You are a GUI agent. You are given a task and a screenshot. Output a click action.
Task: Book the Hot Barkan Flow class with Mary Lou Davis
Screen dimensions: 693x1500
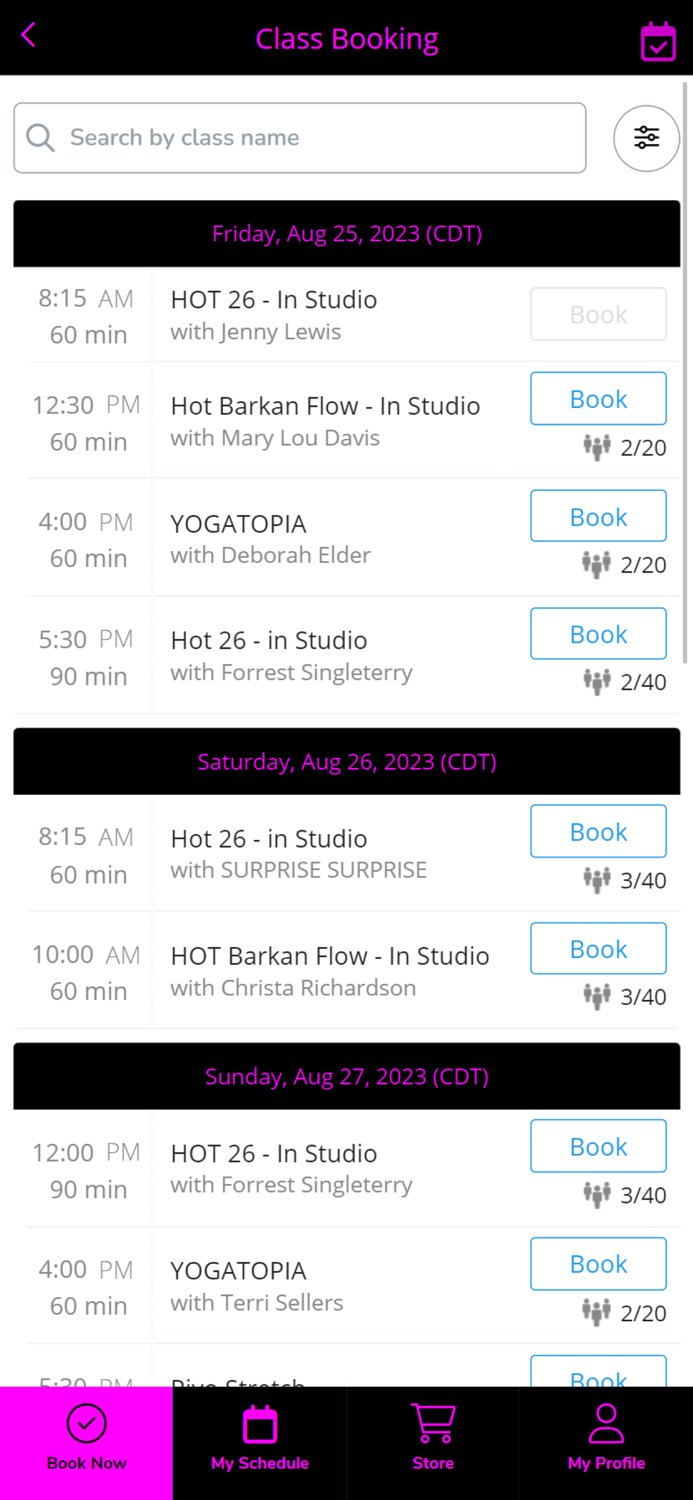597,398
